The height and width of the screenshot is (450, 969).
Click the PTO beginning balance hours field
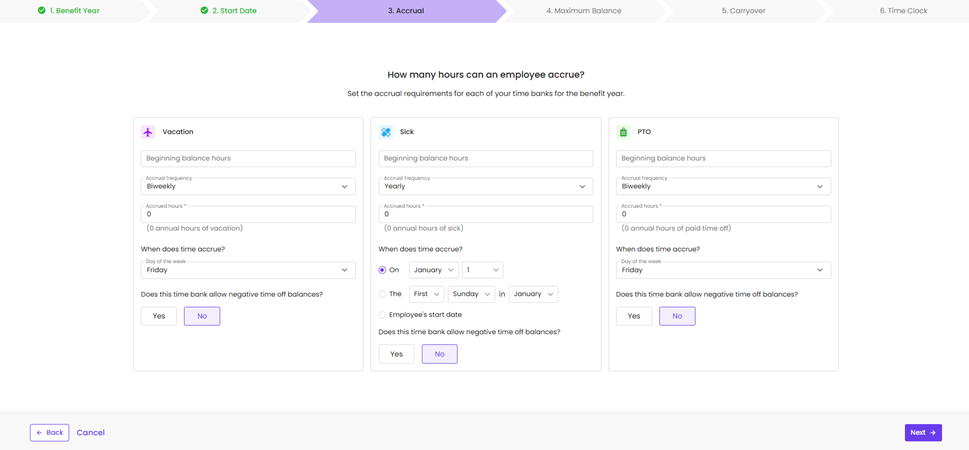tap(723, 158)
